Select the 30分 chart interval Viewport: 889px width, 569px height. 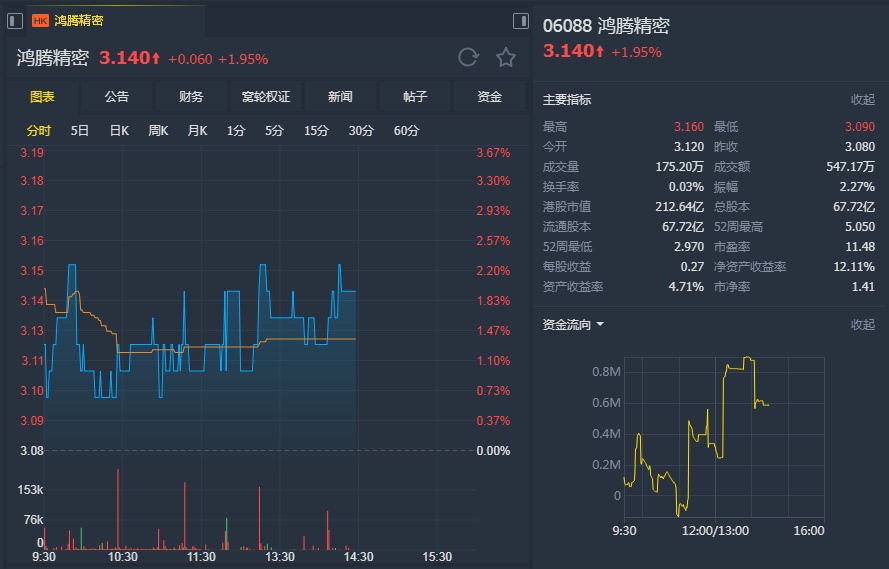(x=361, y=131)
